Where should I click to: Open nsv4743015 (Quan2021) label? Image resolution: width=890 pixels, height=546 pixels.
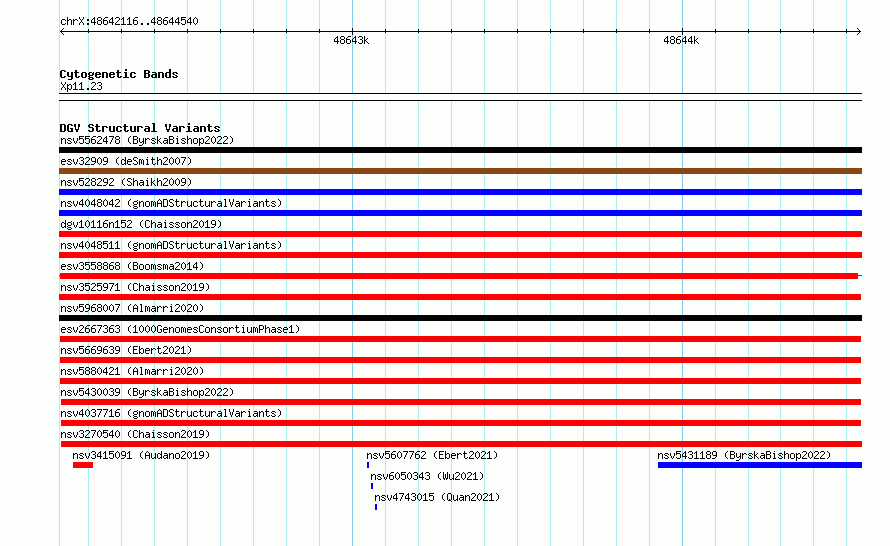[x=437, y=497]
